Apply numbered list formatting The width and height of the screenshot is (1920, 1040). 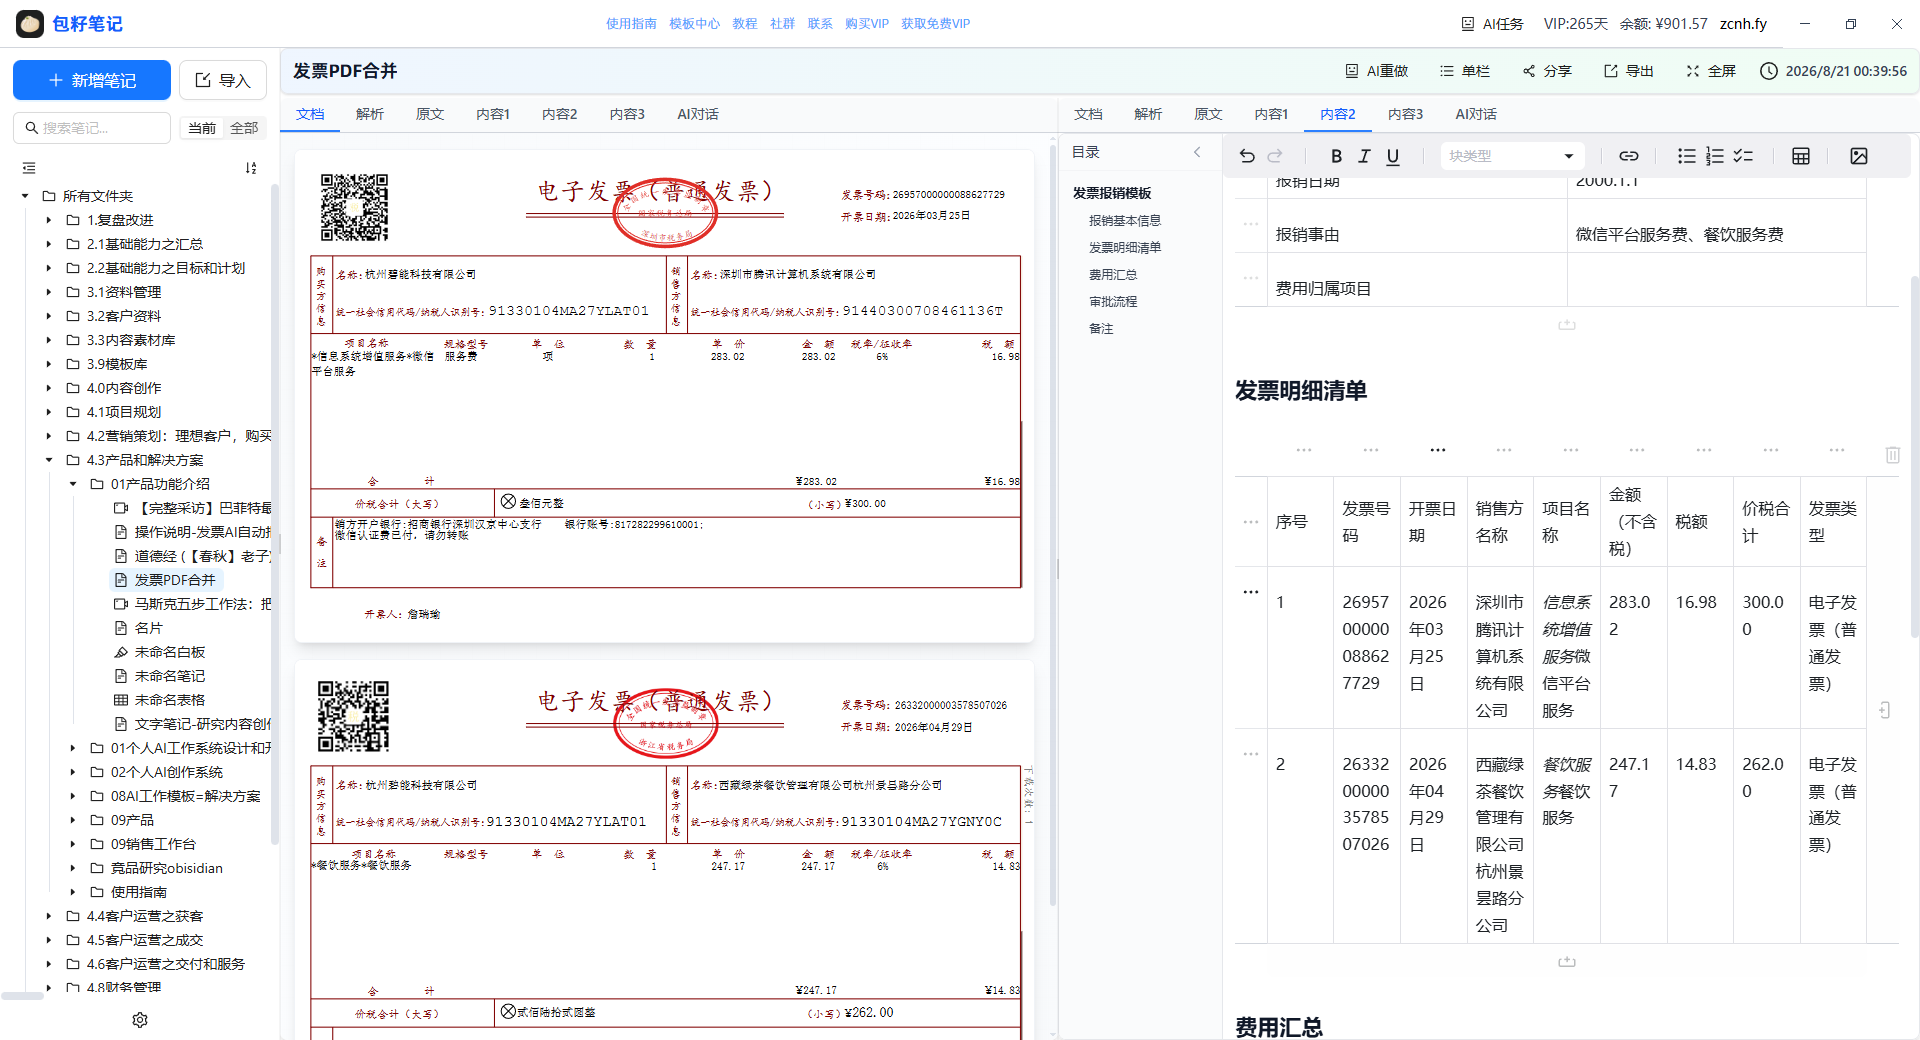1715,156
